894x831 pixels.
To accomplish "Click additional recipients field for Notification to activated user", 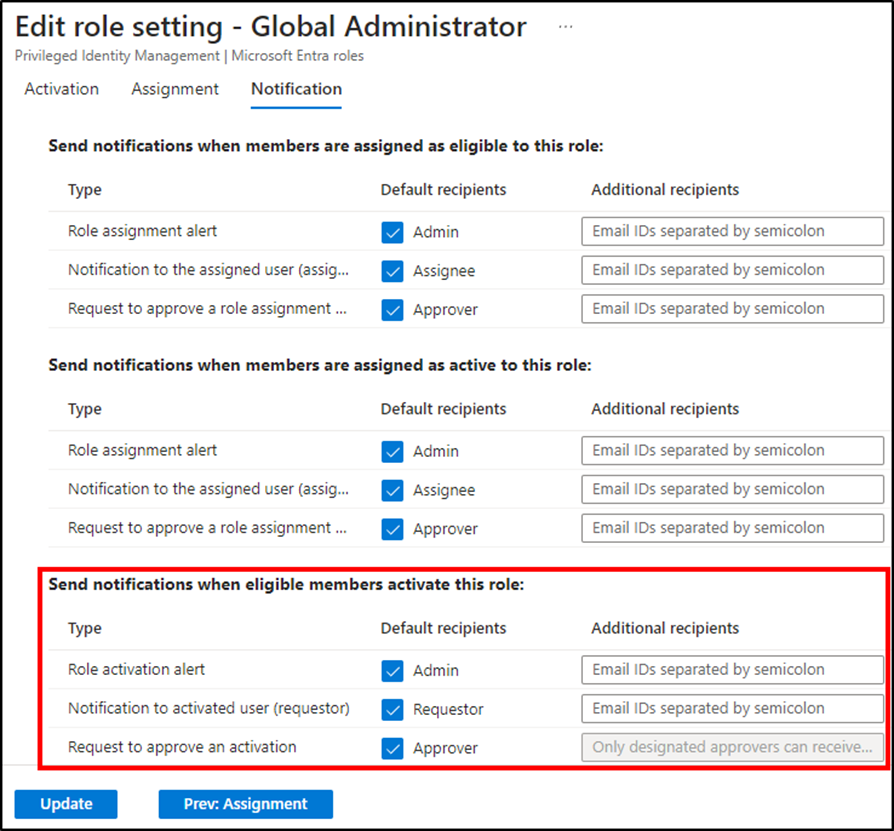I will pos(733,708).
